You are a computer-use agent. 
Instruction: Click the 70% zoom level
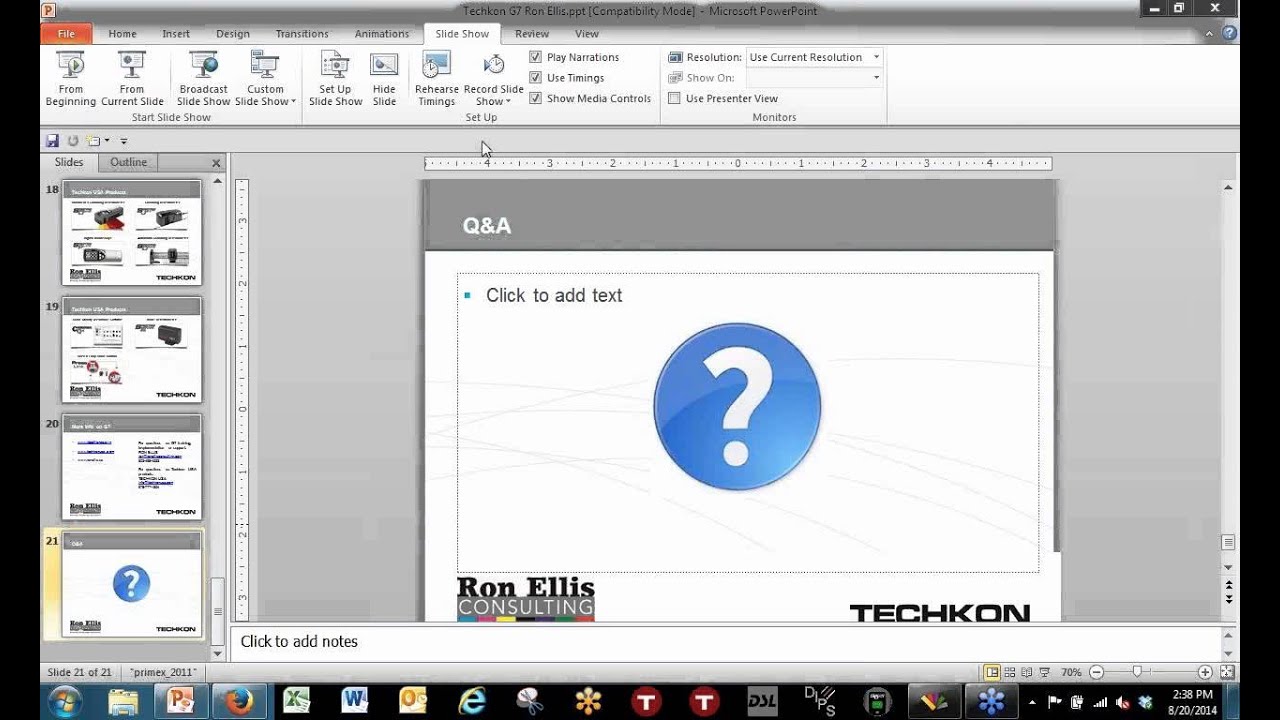pos(1071,673)
